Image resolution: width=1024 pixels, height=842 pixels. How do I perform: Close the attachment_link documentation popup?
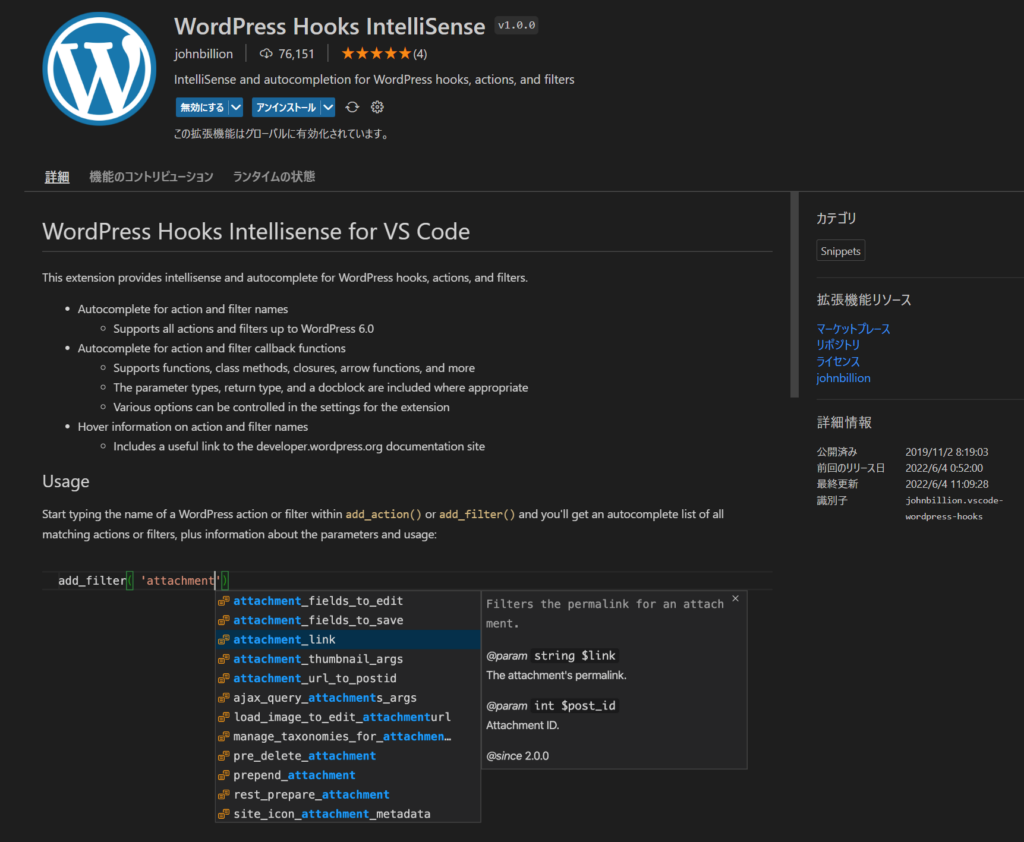click(x=735, y=599)
